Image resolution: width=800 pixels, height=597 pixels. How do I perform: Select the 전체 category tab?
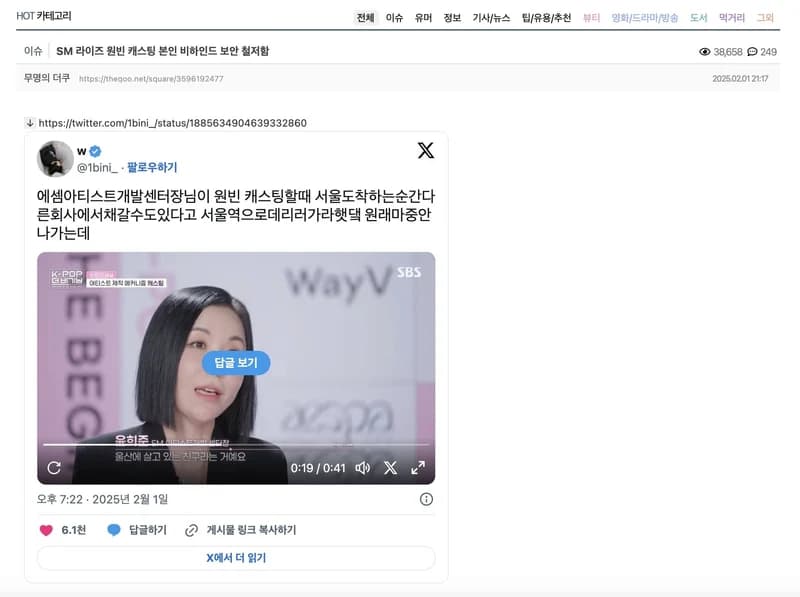pyautogui.click(x=365, y=18)
